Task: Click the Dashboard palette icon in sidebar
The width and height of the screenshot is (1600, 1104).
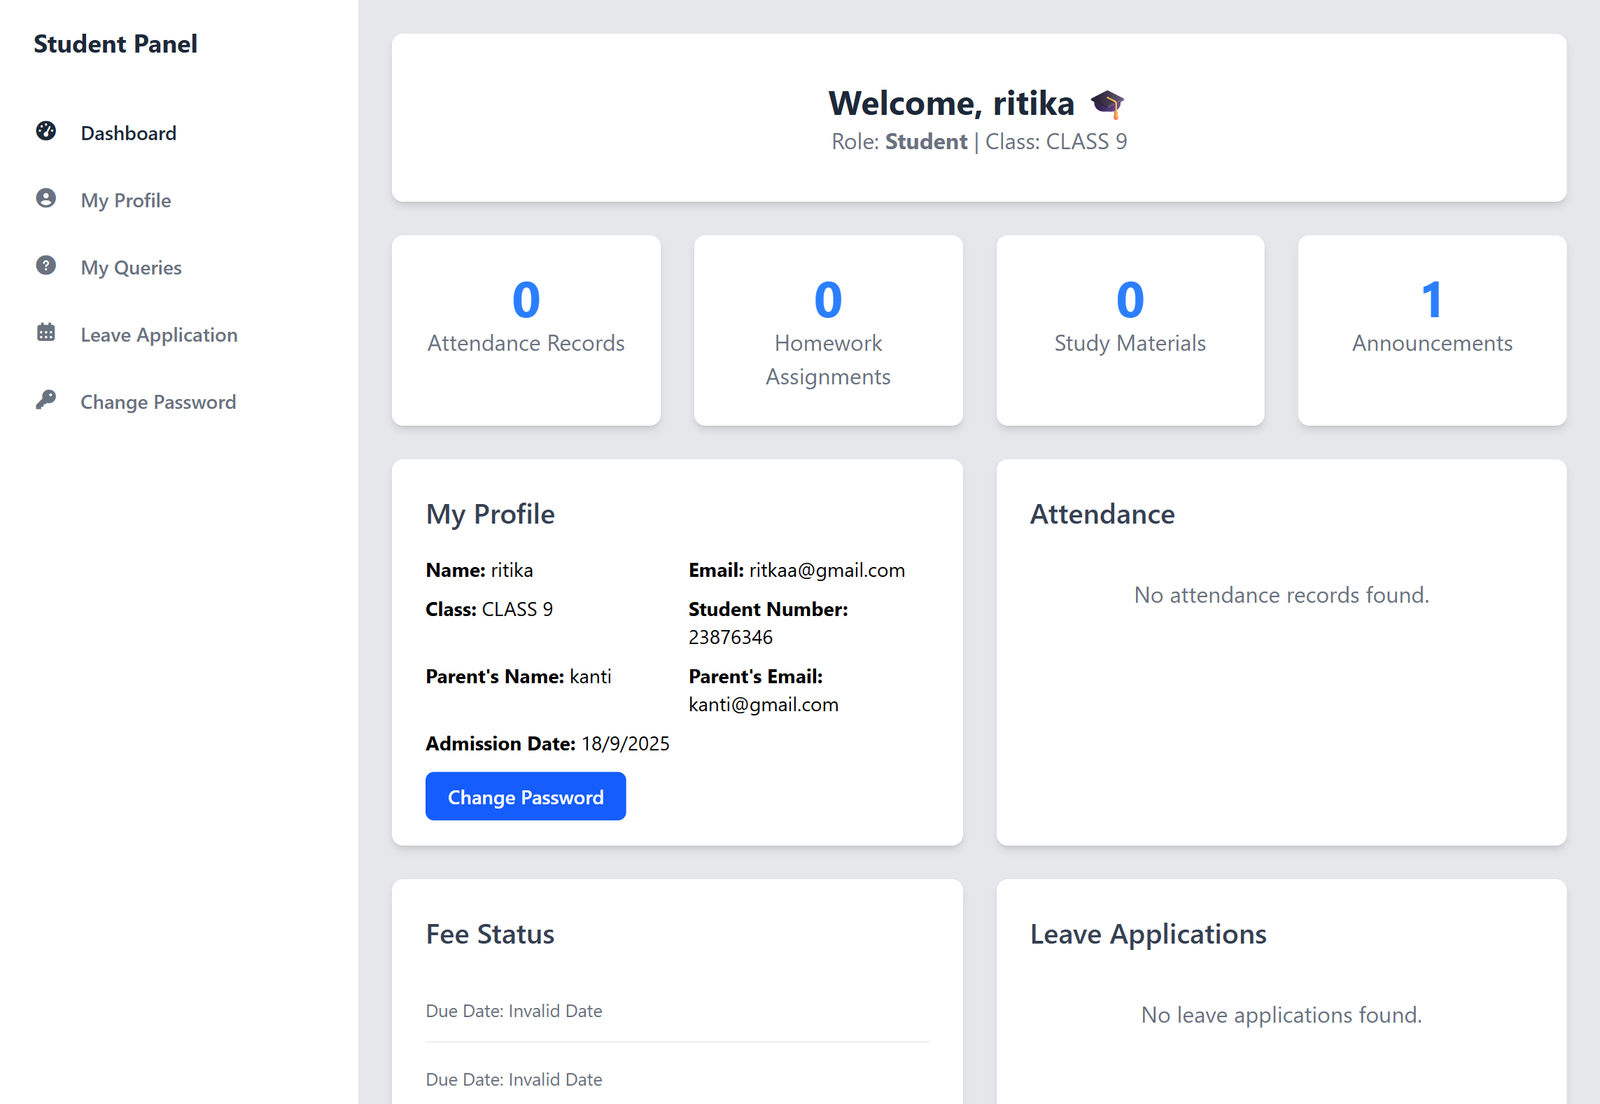Action: (x=45, y=131)
